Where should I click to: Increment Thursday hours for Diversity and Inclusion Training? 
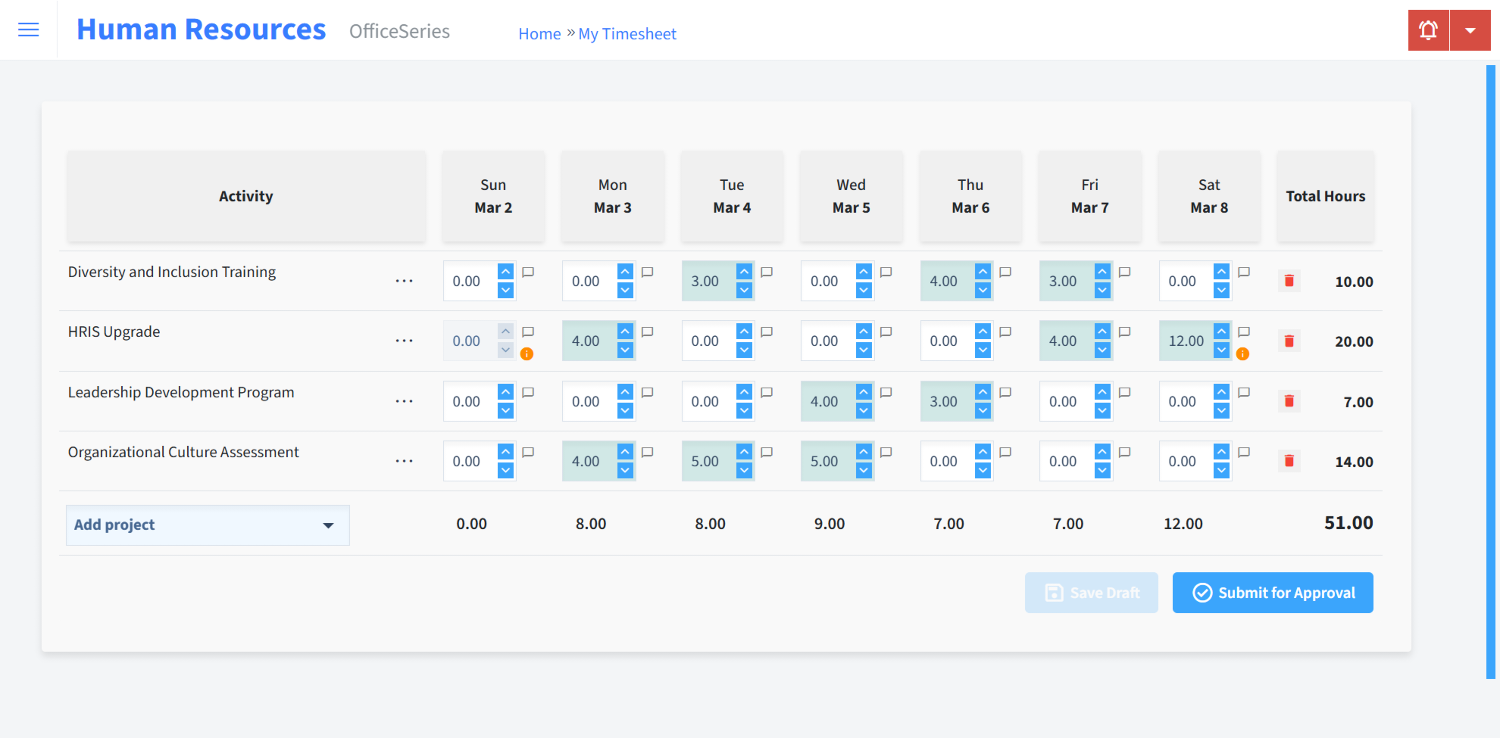click(x=982, y=274)
